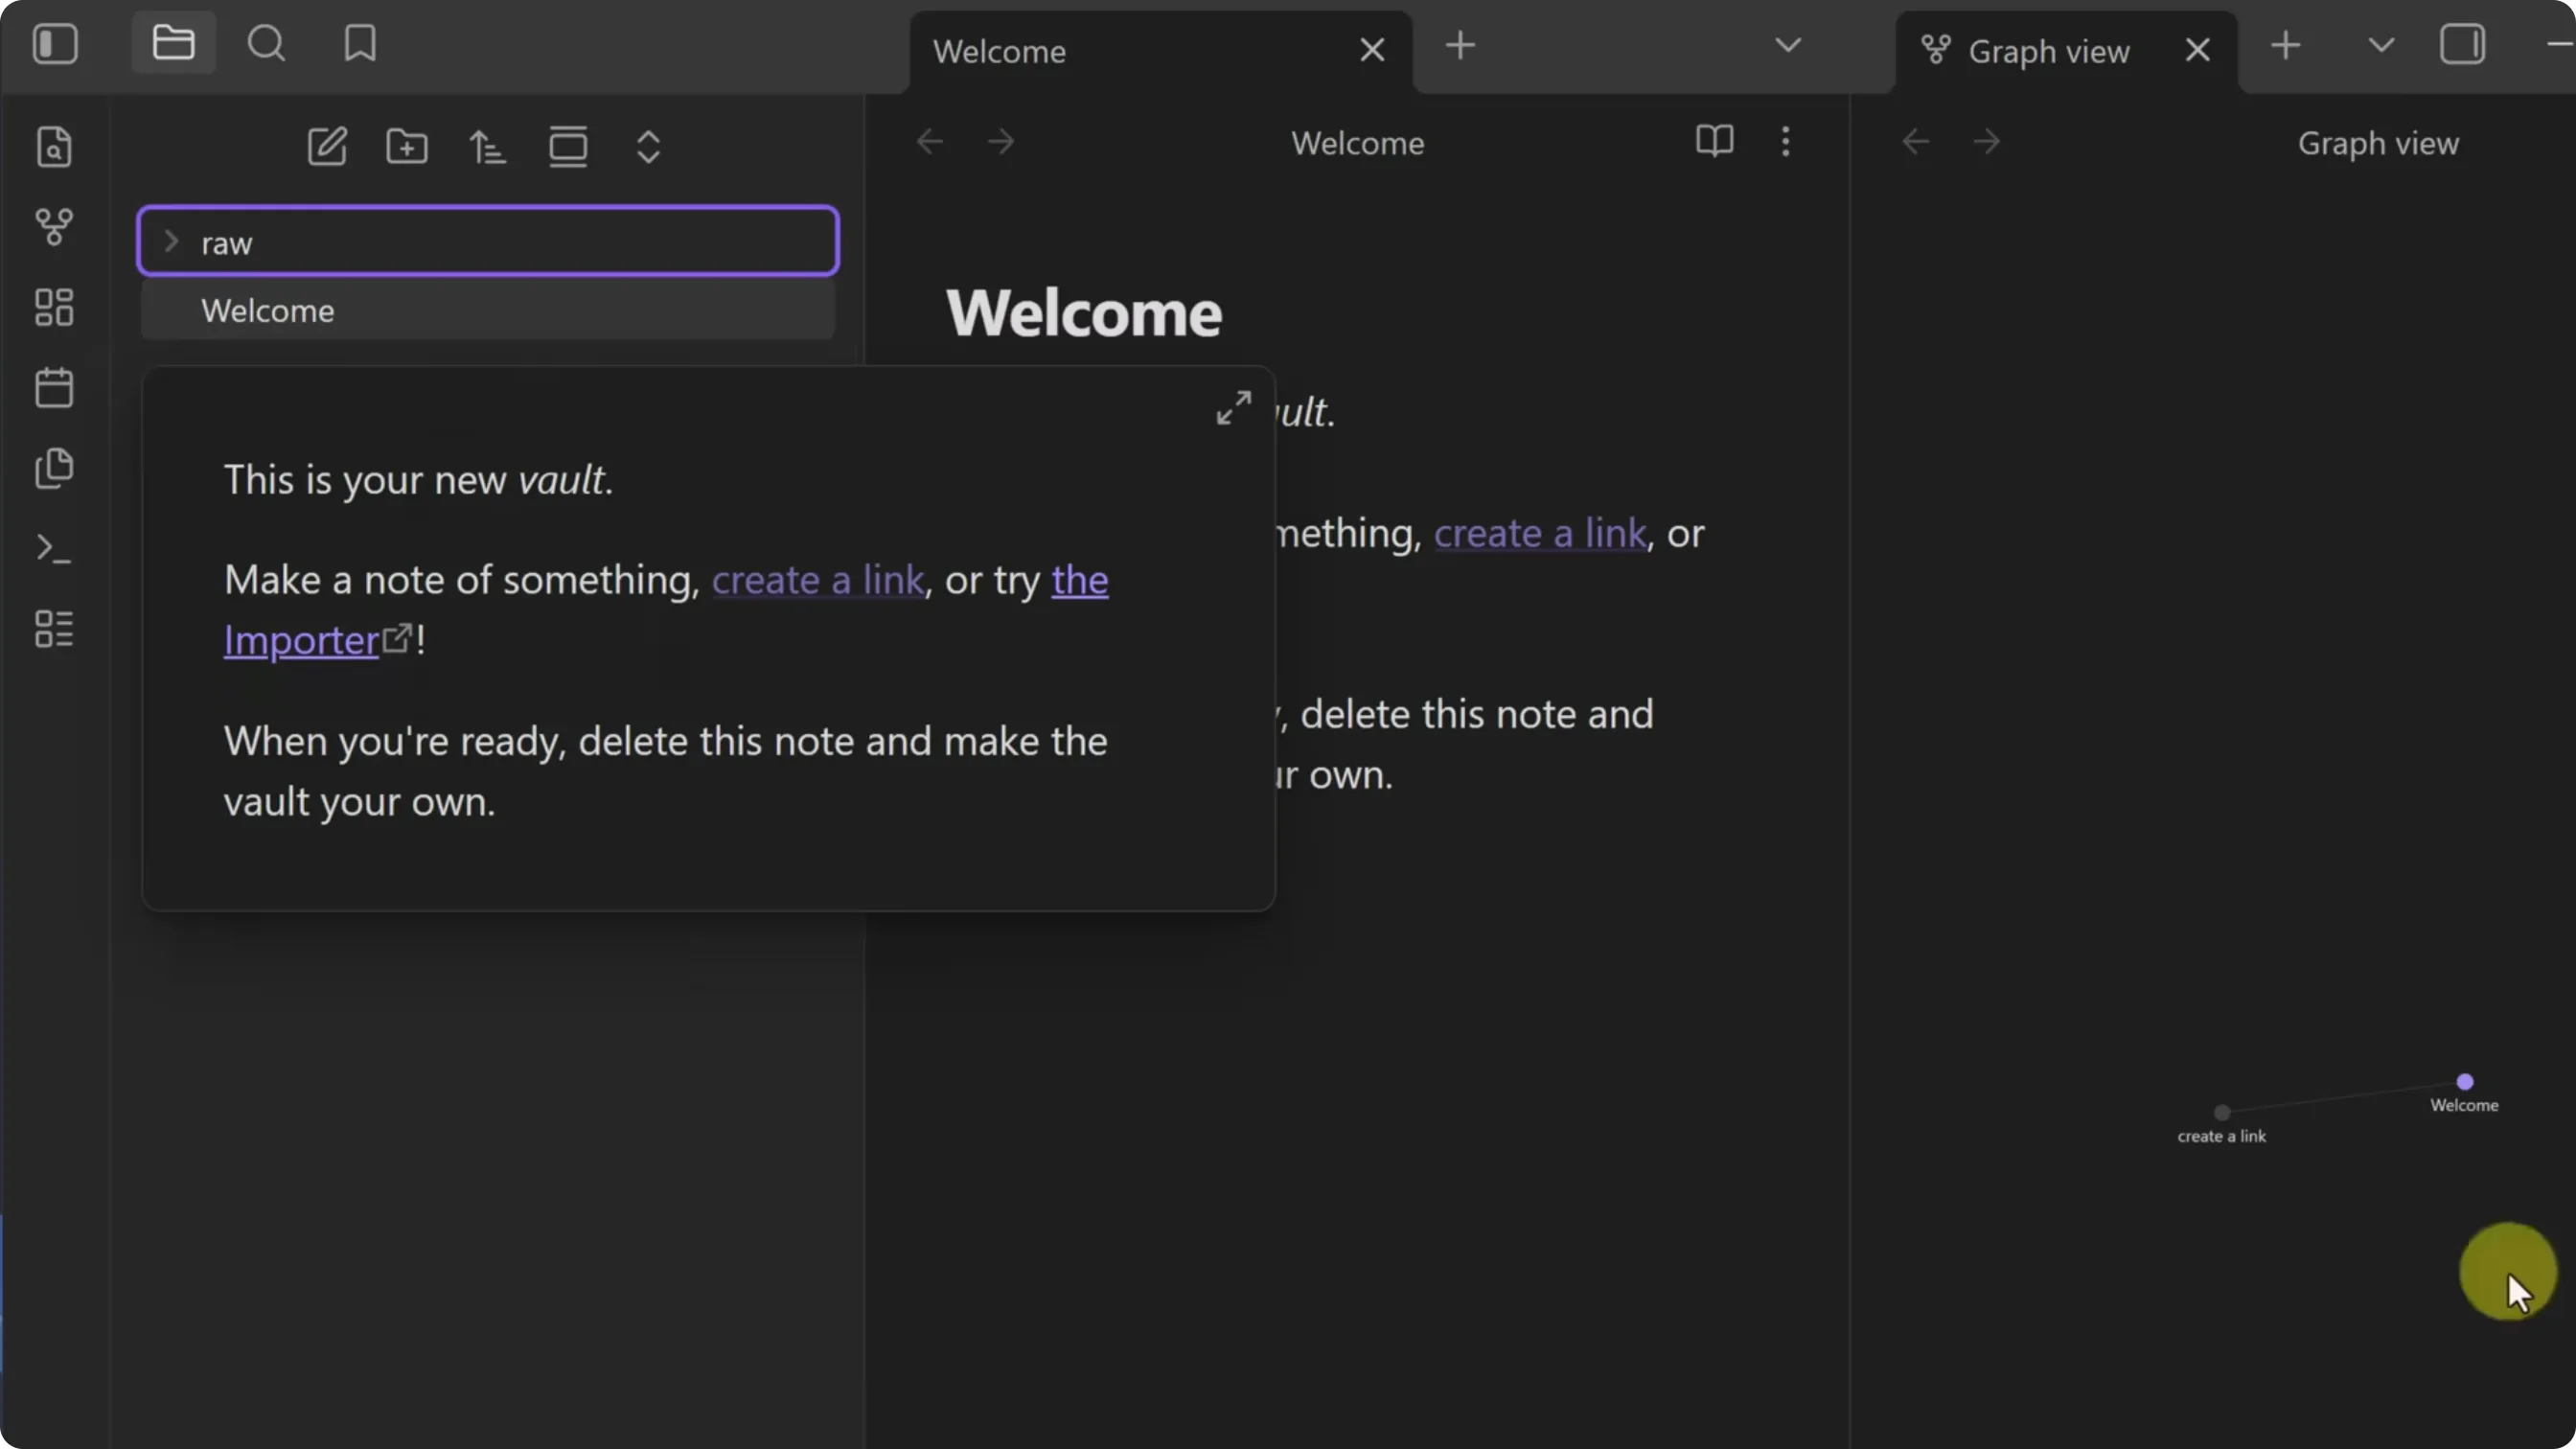Switch Welcome note to reading view

(x=1714, y=141)
